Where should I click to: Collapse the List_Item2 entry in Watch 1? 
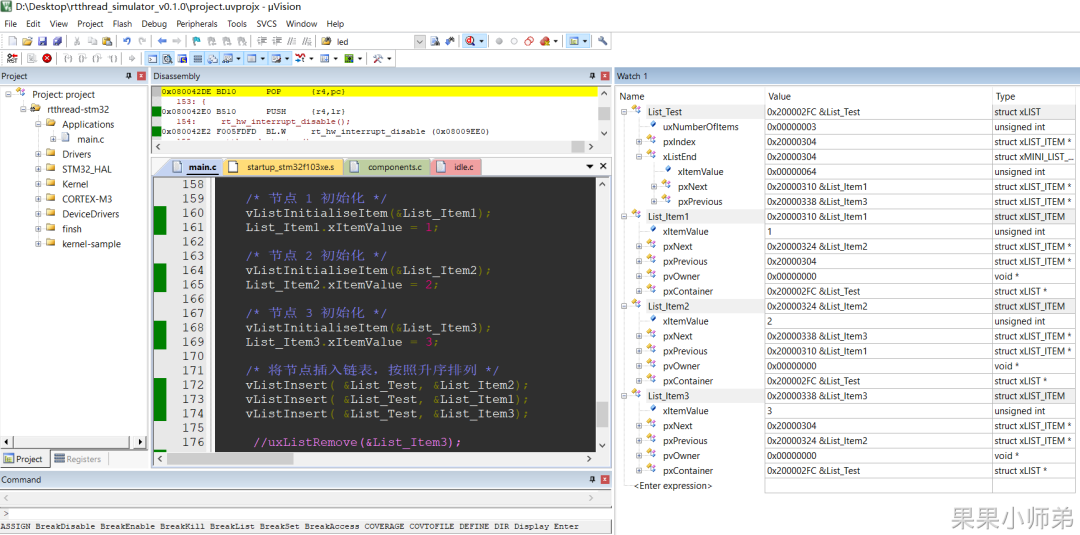624,306
